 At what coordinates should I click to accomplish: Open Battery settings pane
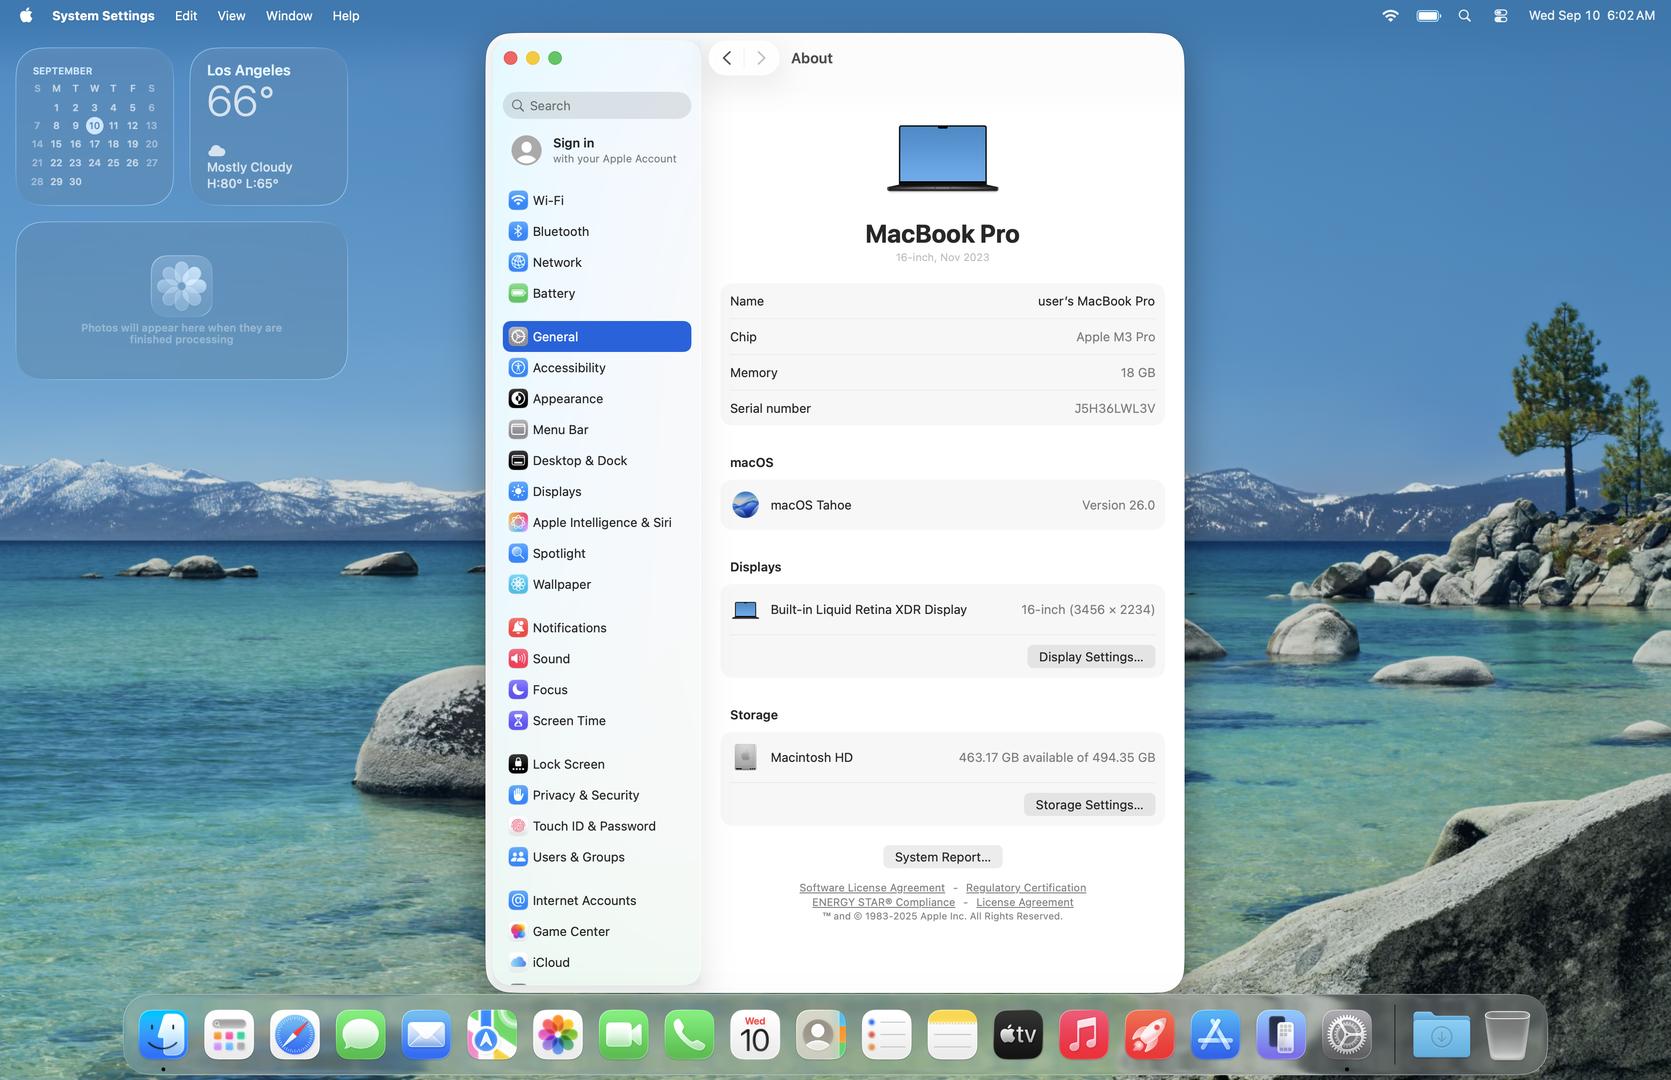(x=597, y=293)
